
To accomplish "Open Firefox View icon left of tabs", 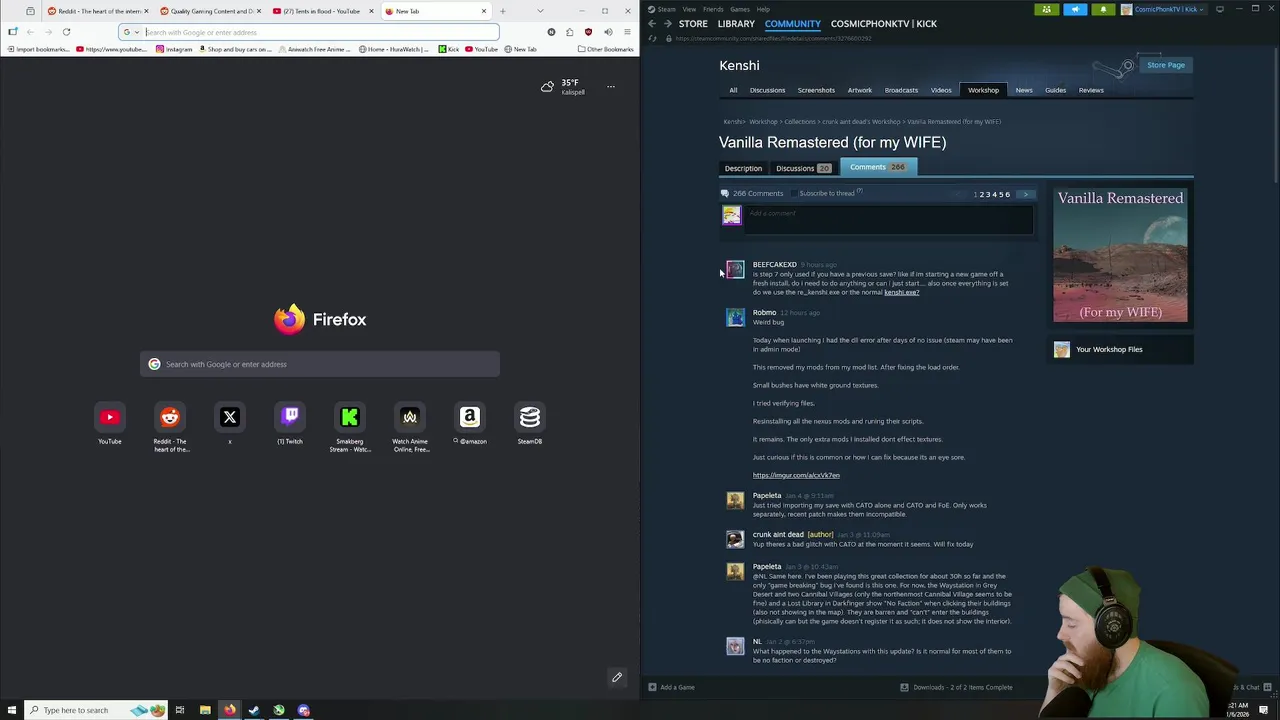I will coord(30,11).
